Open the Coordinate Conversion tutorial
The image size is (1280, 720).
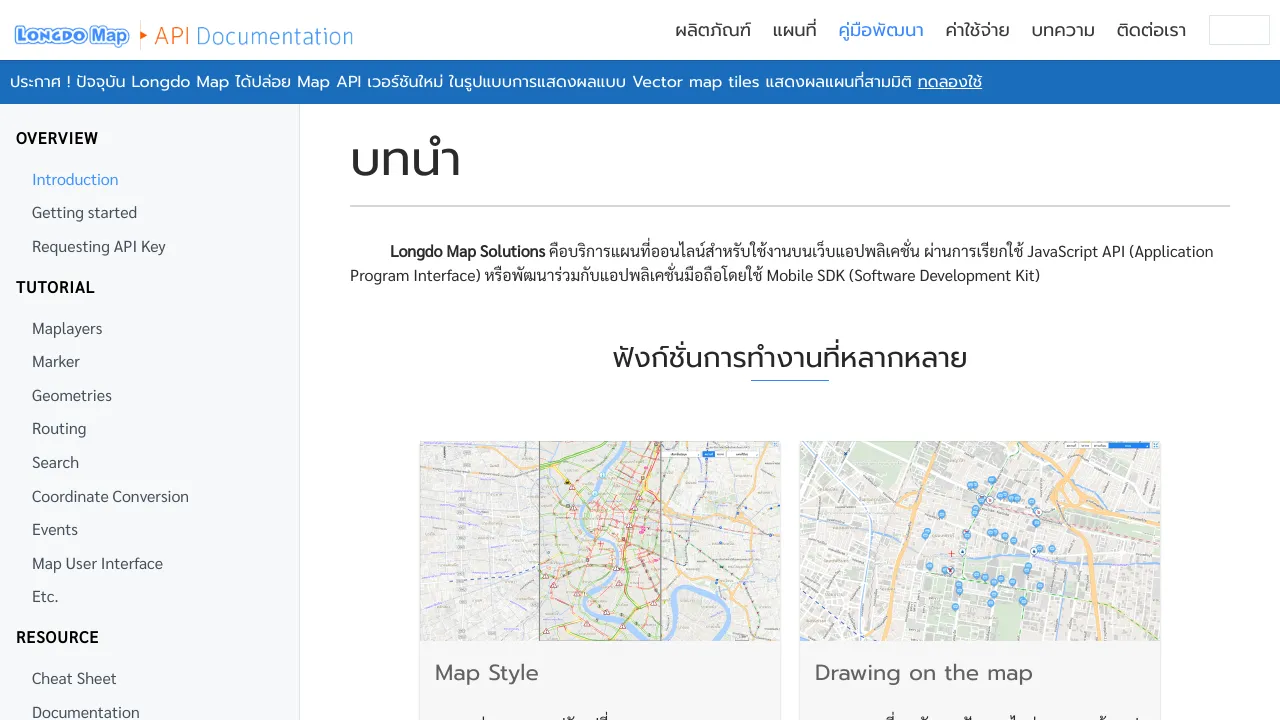pos(110,497)
